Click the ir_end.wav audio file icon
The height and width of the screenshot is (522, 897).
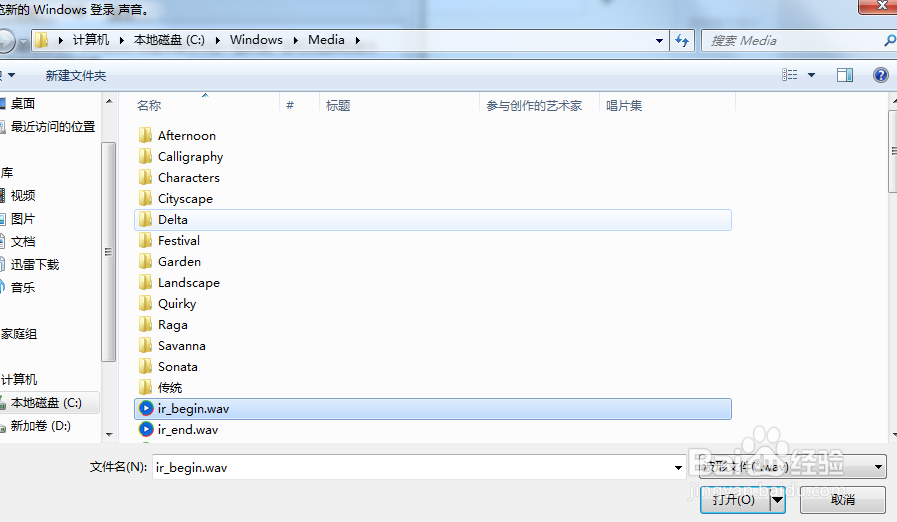(x=146, y=429)
